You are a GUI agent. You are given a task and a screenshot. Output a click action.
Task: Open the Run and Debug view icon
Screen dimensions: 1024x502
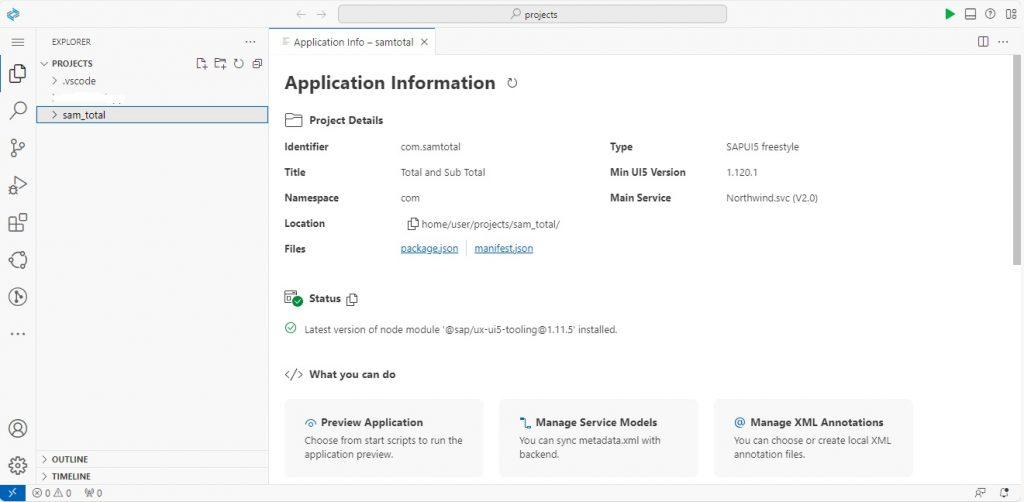18,185
